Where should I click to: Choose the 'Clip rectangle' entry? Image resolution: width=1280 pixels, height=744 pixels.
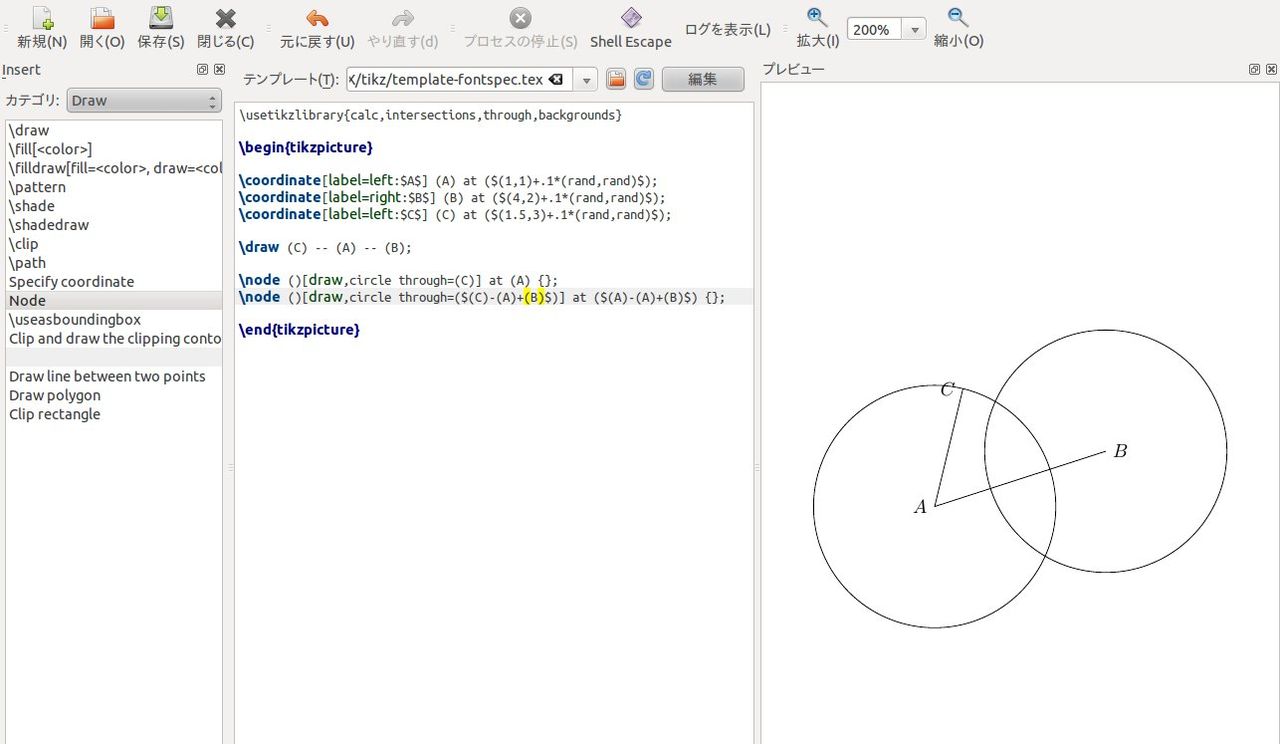pos(114,415)
